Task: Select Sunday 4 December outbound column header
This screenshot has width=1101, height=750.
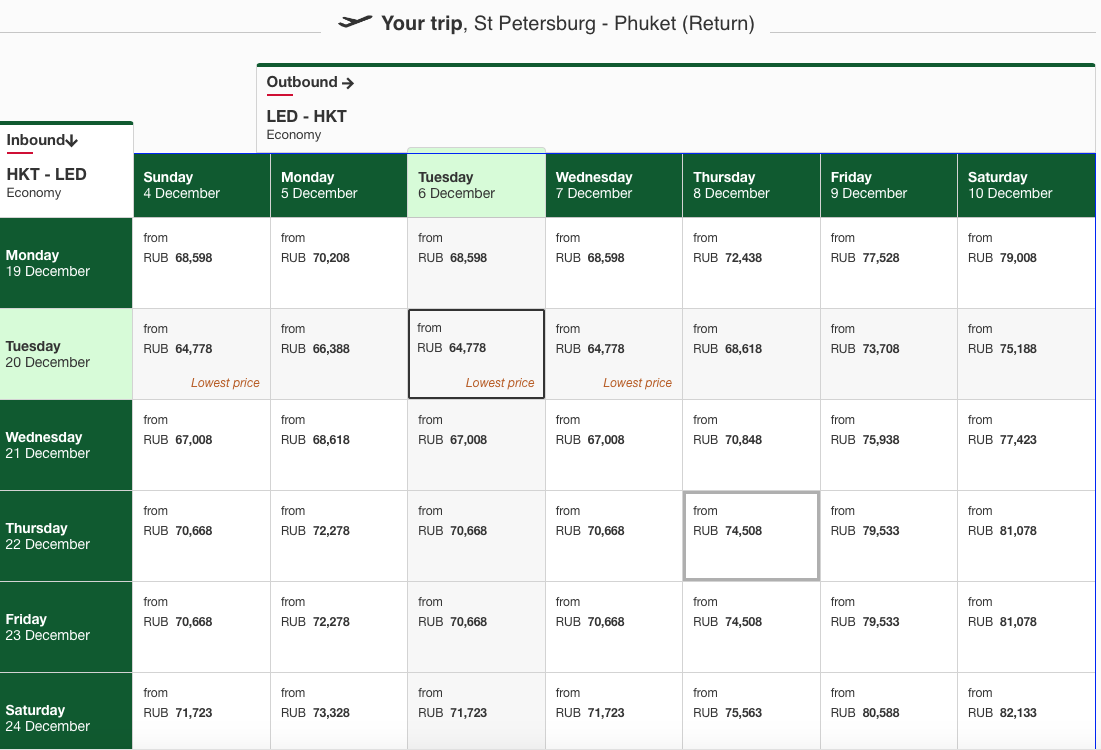Action: coord(202,185)
